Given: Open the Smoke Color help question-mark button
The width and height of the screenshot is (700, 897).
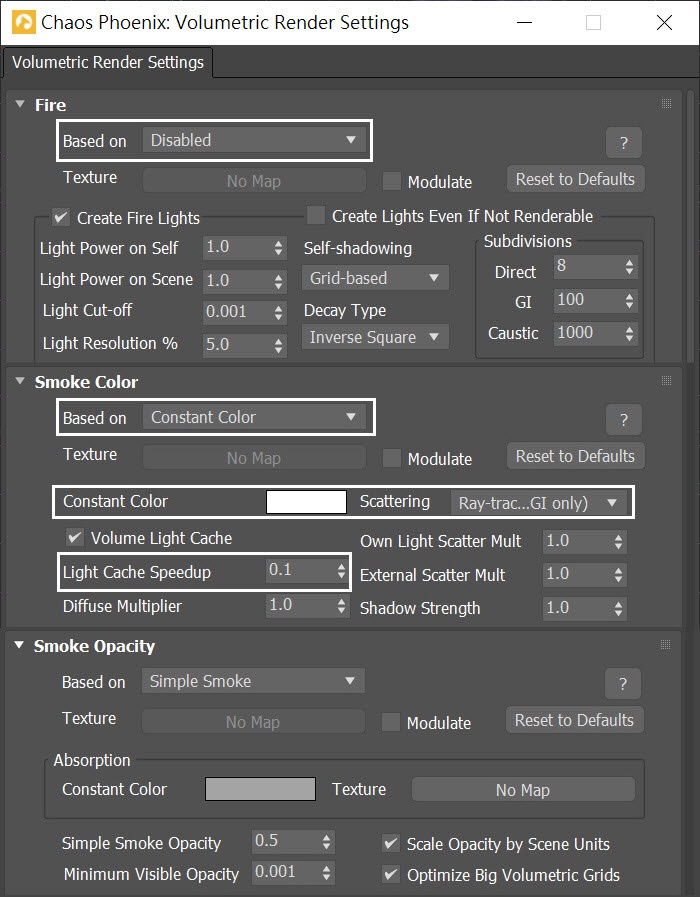Looking at the screenshot, I should [623, 420].
